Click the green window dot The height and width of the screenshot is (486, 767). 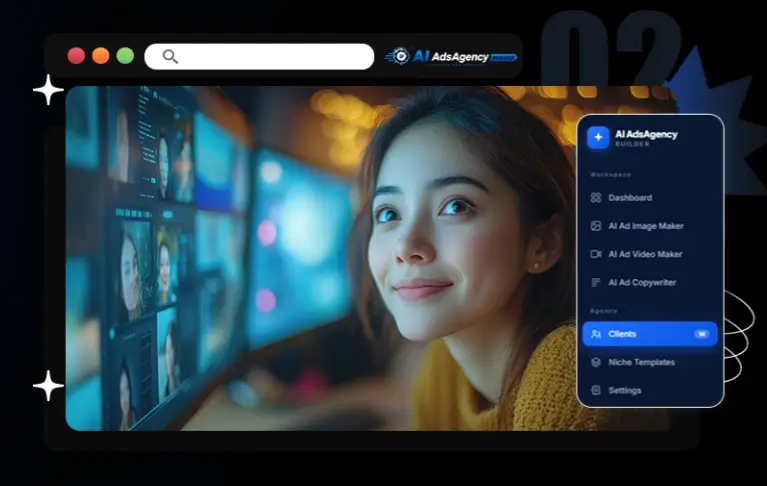125,56
